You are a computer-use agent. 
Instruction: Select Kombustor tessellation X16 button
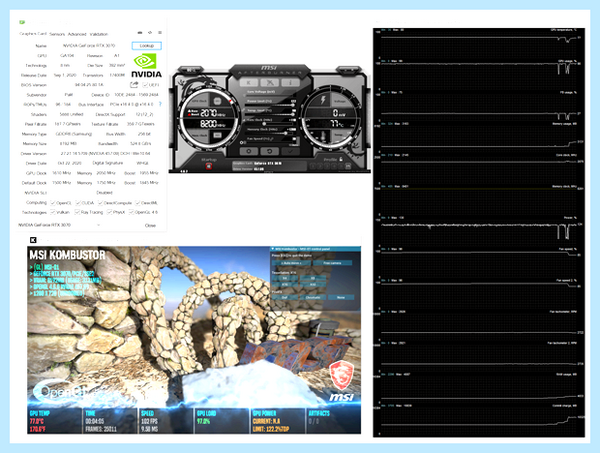[x=285, y=285]
